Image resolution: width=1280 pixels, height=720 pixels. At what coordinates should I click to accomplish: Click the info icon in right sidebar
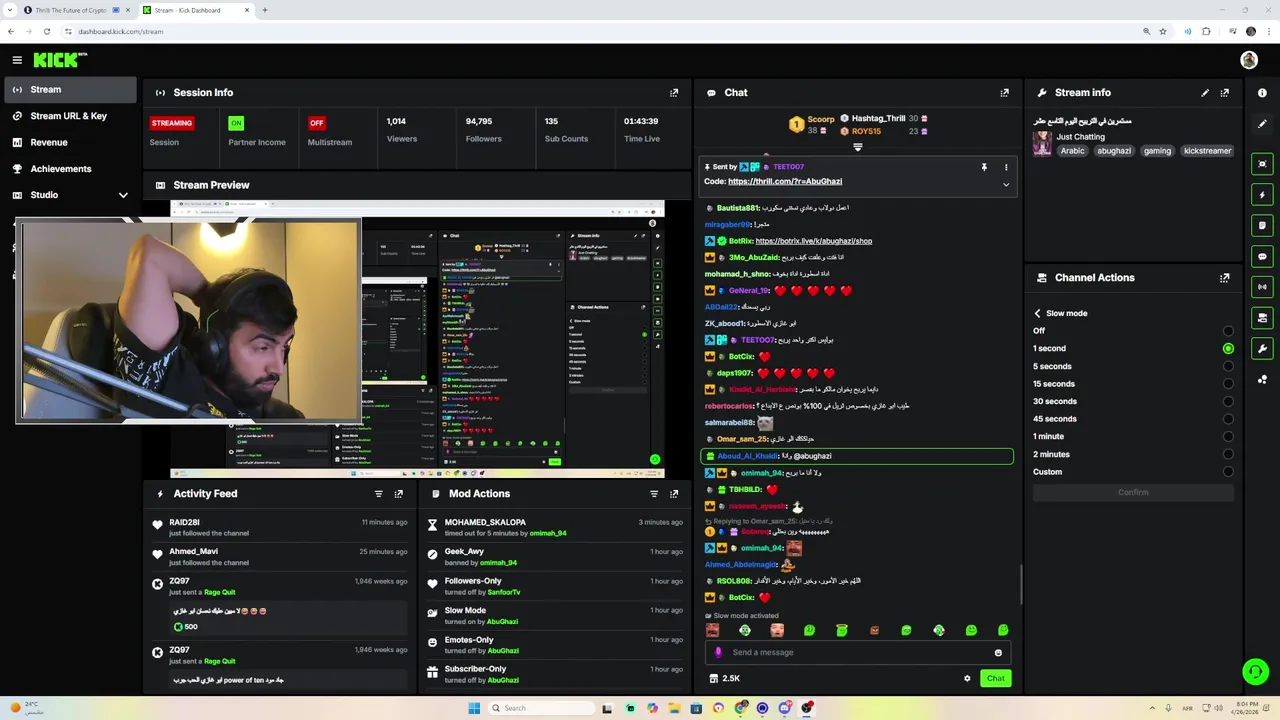coord(1262,92)
